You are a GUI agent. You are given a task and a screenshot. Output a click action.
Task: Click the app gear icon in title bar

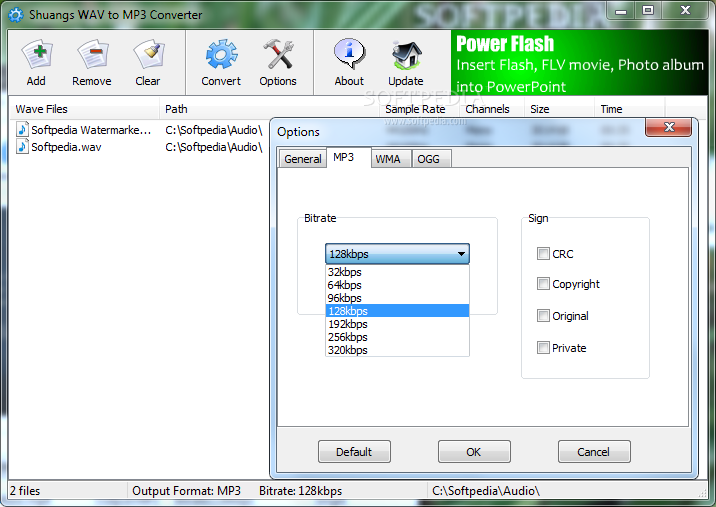pyautogui.click(x=16, y=15)
